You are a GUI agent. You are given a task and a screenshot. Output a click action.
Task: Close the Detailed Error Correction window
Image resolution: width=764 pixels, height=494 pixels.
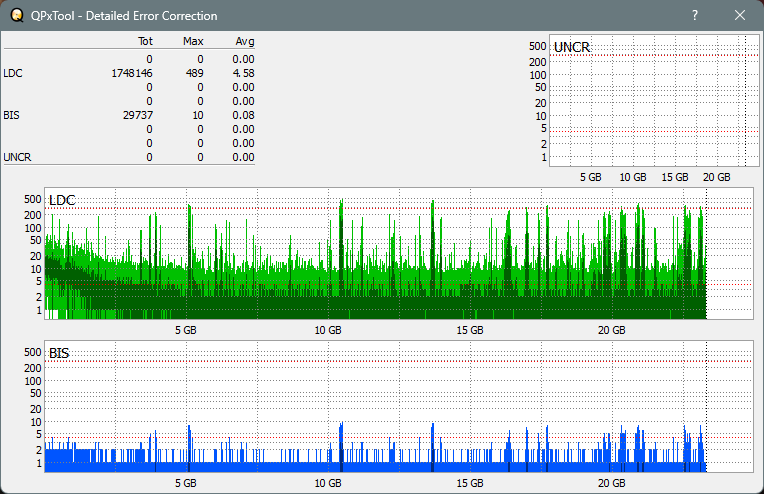740,16
